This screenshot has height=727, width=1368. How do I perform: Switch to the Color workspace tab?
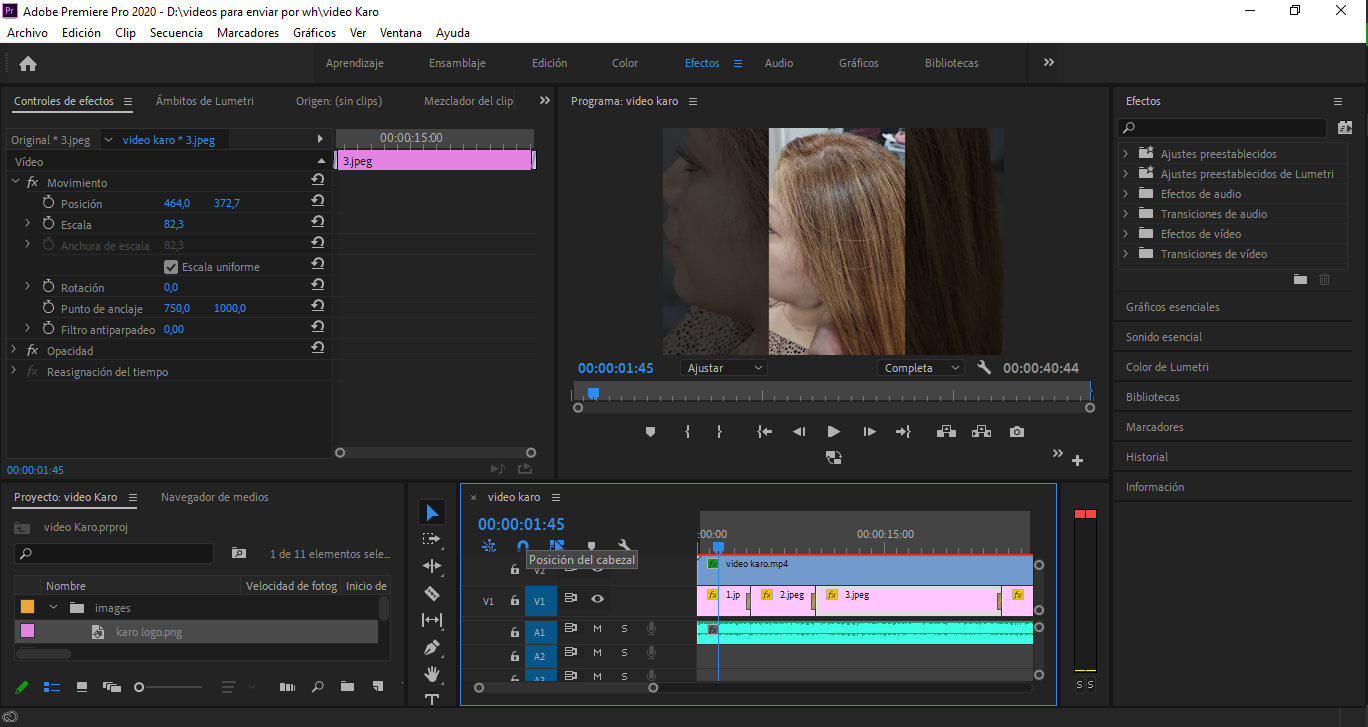click(625, 63)
